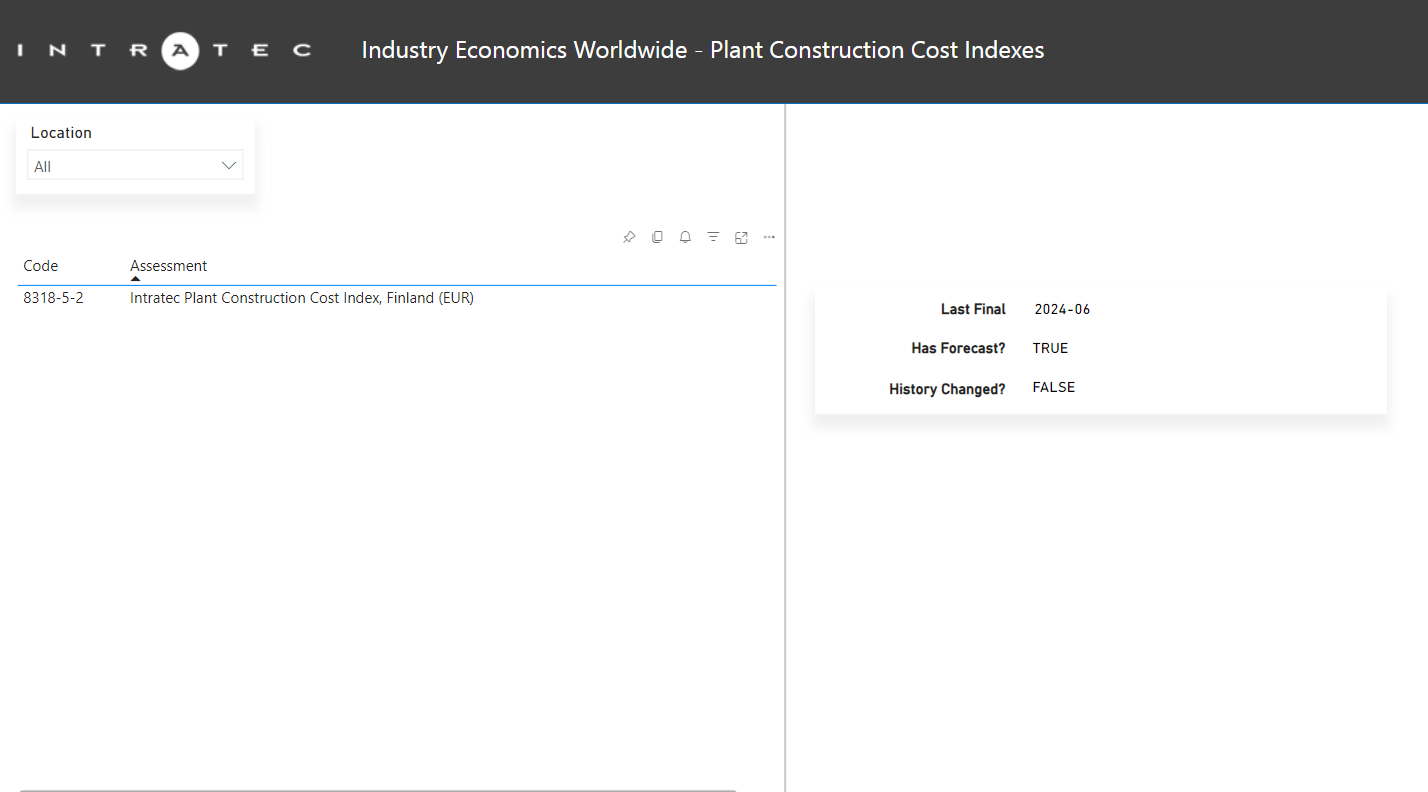
Task: Copy the visual using the copy icon
Action: 657,237
